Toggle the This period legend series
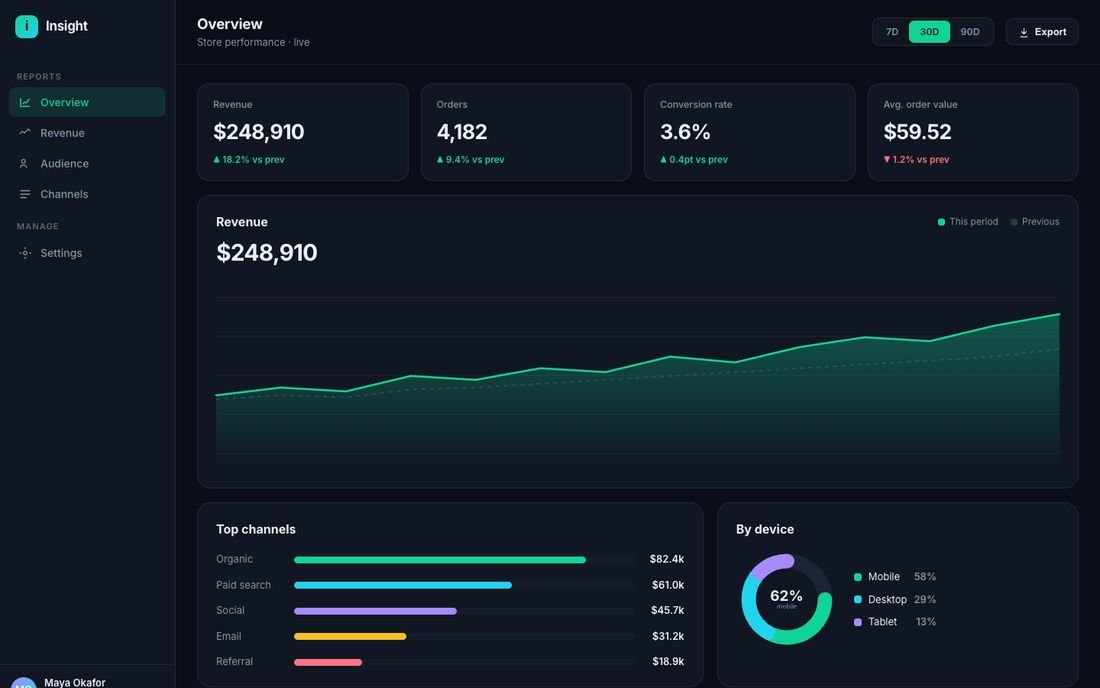Image resolution: width=1100 pixels, height=688 pixels. (x=967, y=222)
